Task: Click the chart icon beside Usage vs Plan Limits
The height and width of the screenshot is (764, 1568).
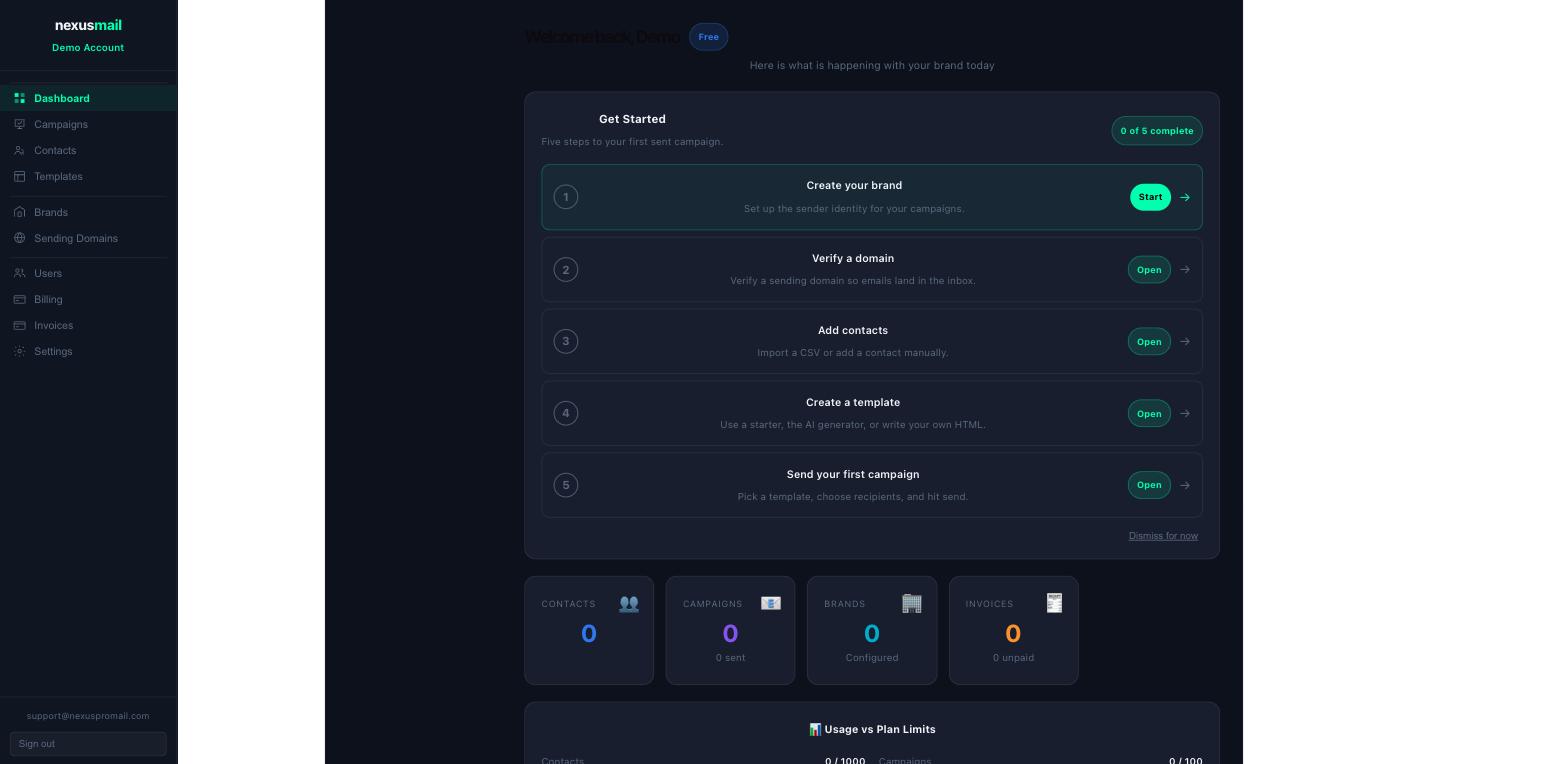Action: 815,729
